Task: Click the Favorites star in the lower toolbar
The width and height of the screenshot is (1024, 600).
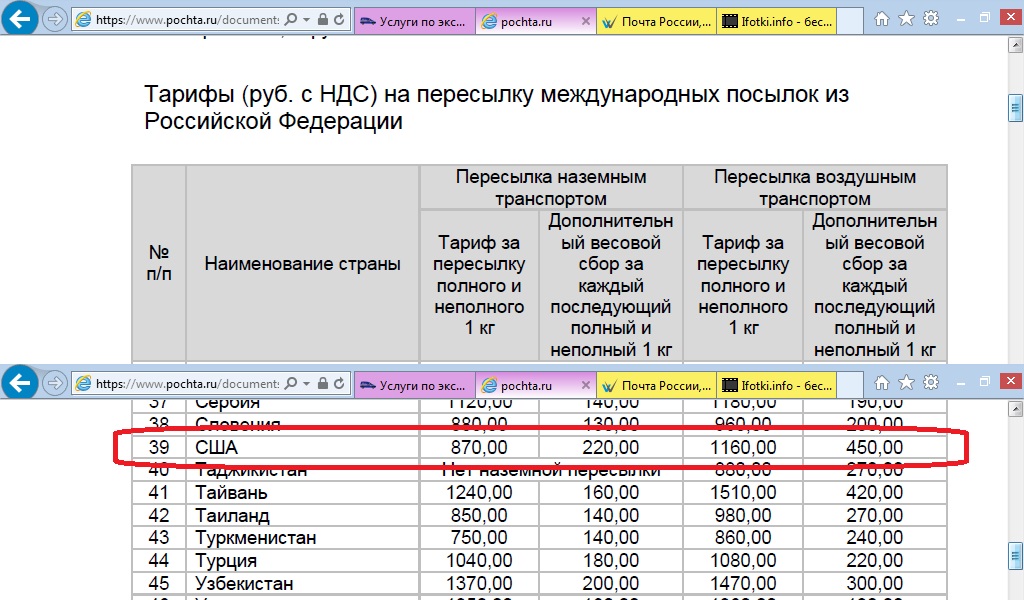Action: pyautogui.click(x=907, y=383)
